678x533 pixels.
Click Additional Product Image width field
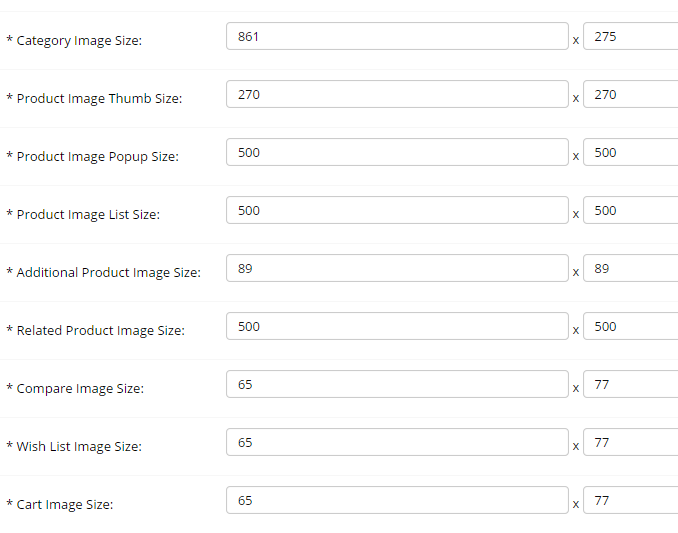point(397,269)
